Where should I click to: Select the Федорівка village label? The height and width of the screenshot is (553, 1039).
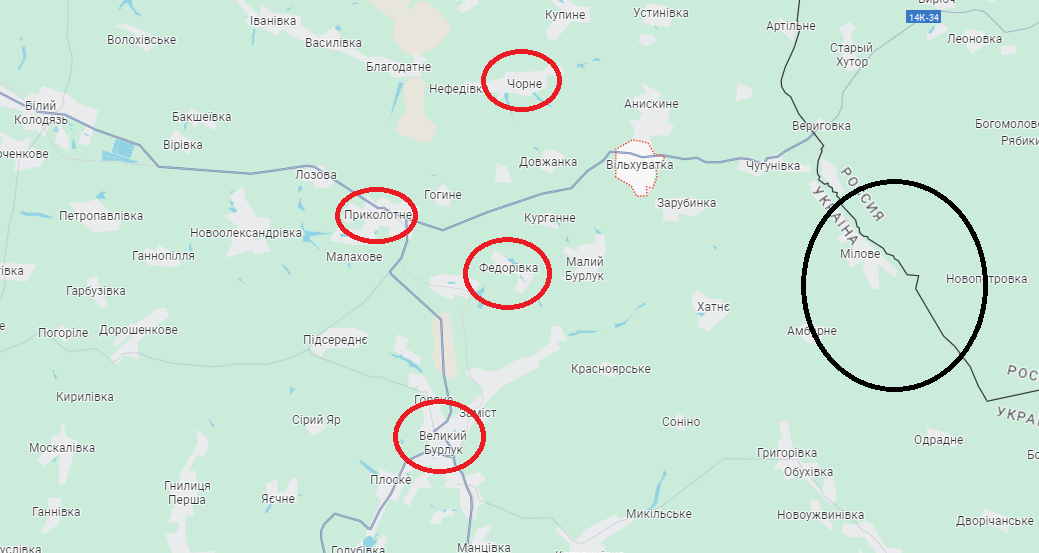508,268
